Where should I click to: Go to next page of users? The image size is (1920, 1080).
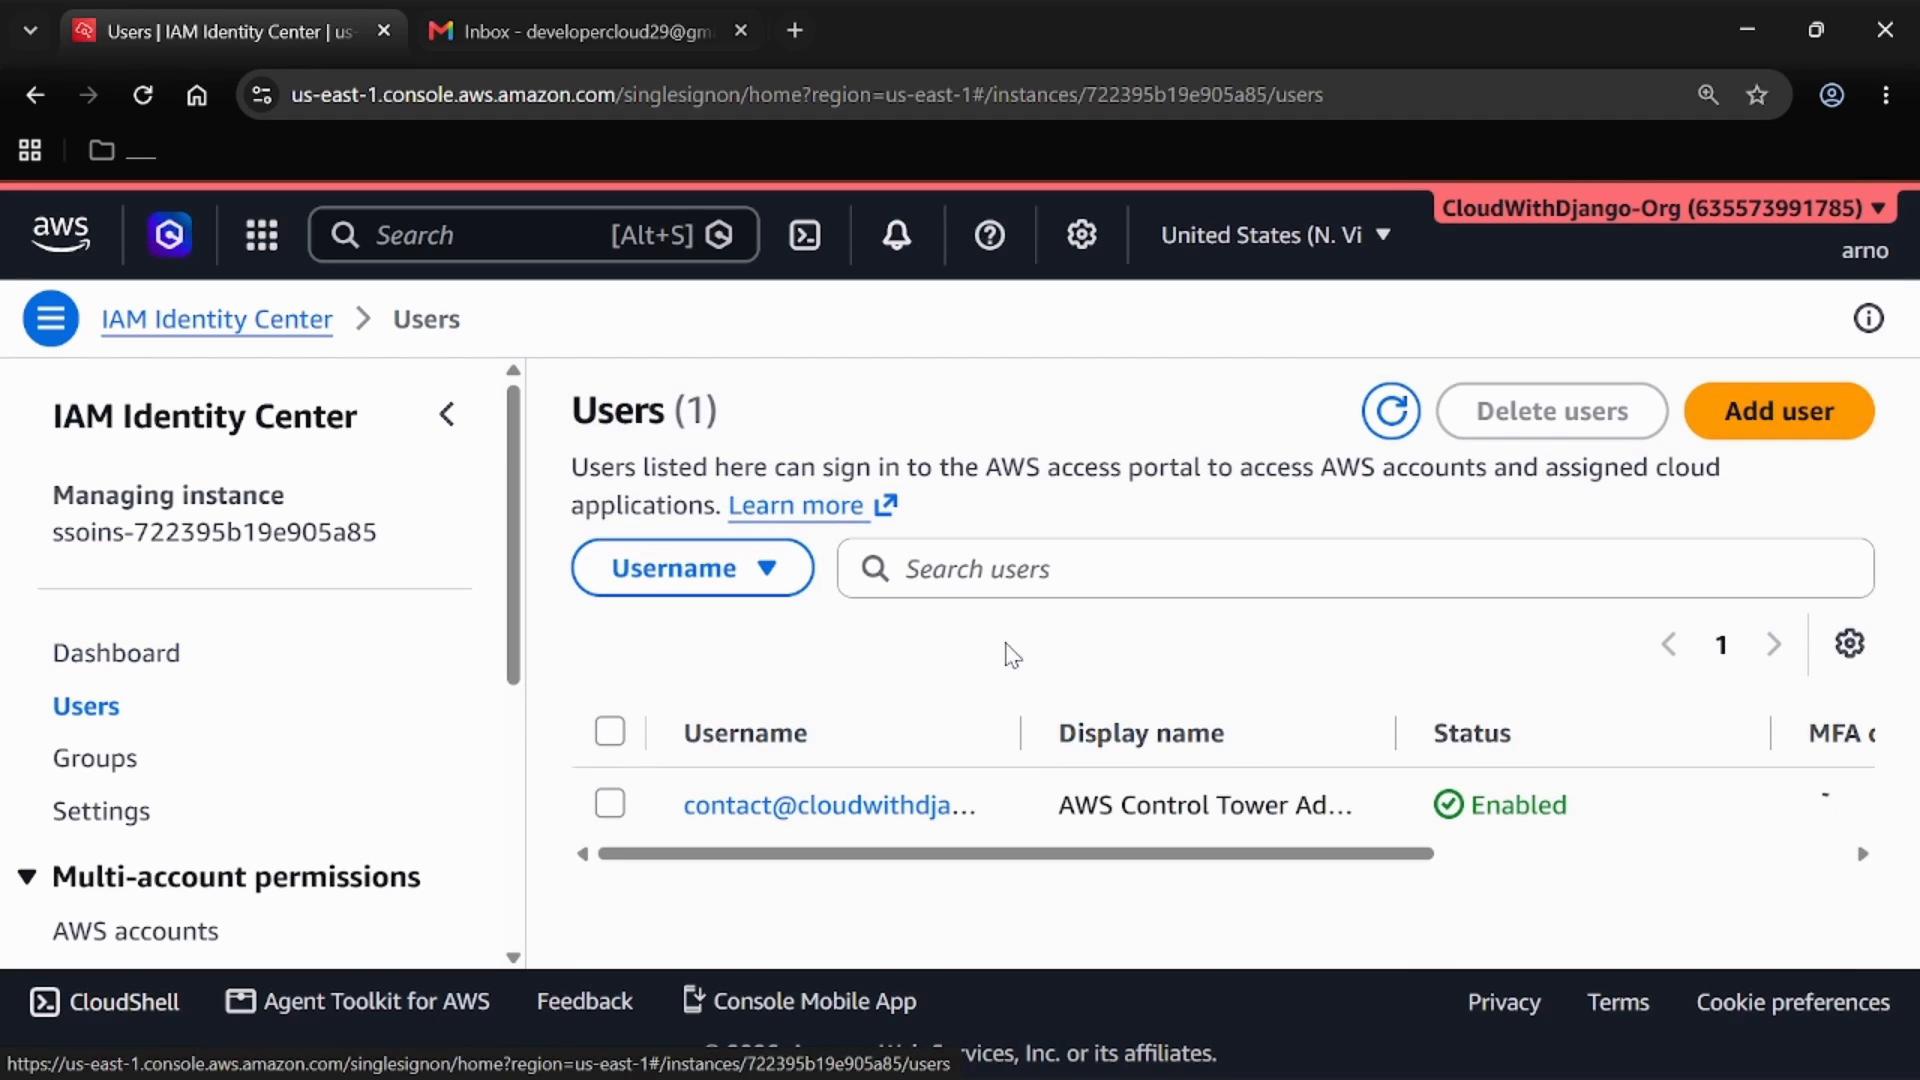pyautogui.click(x=1774, y=645)
